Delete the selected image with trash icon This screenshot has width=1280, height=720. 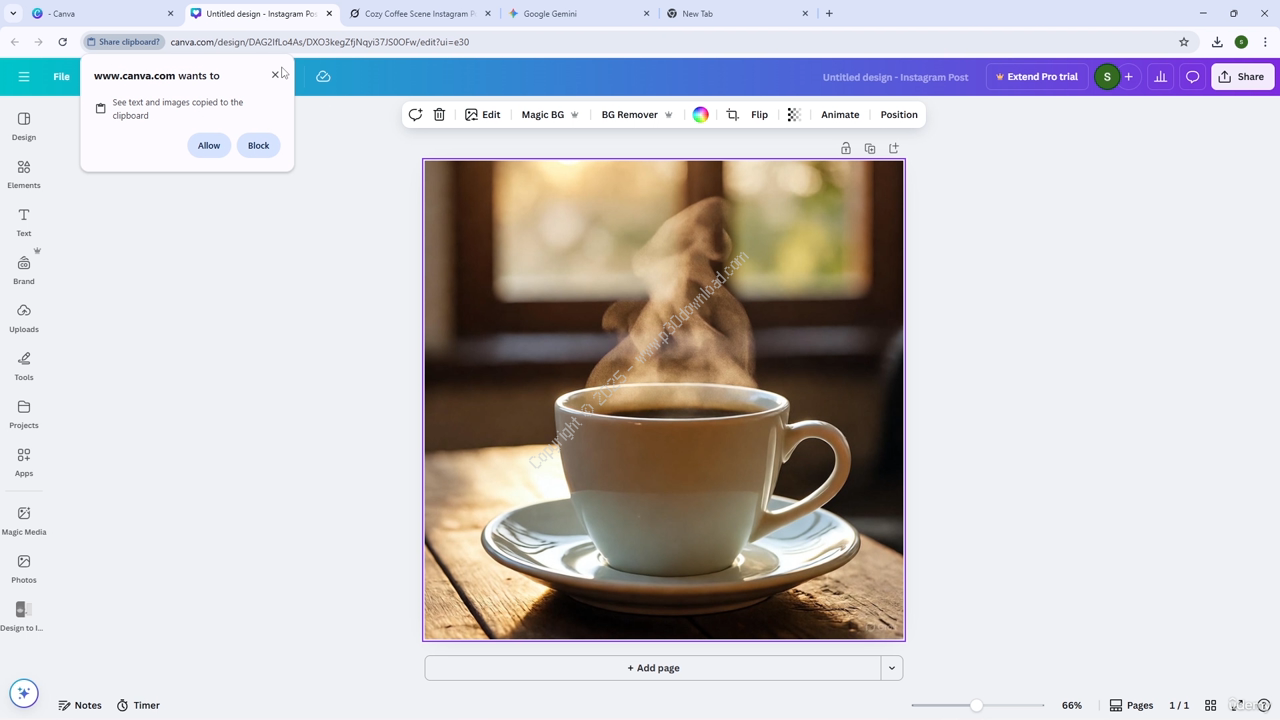click(x=439, y=115)
